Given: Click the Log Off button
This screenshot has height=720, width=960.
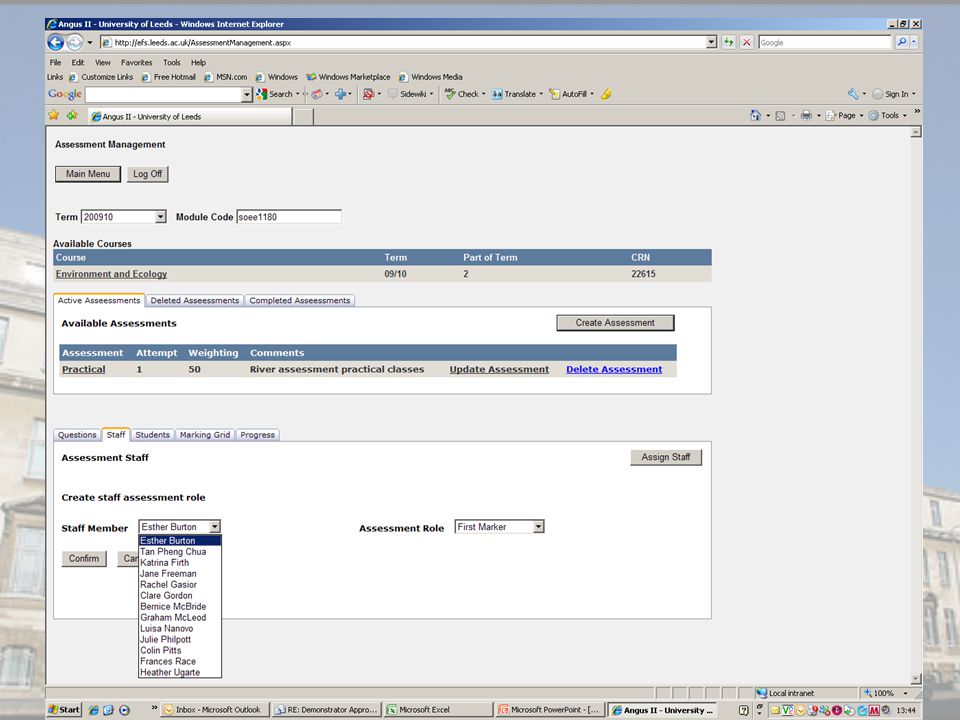Looking at the screenshot, I should coord(148,174).
